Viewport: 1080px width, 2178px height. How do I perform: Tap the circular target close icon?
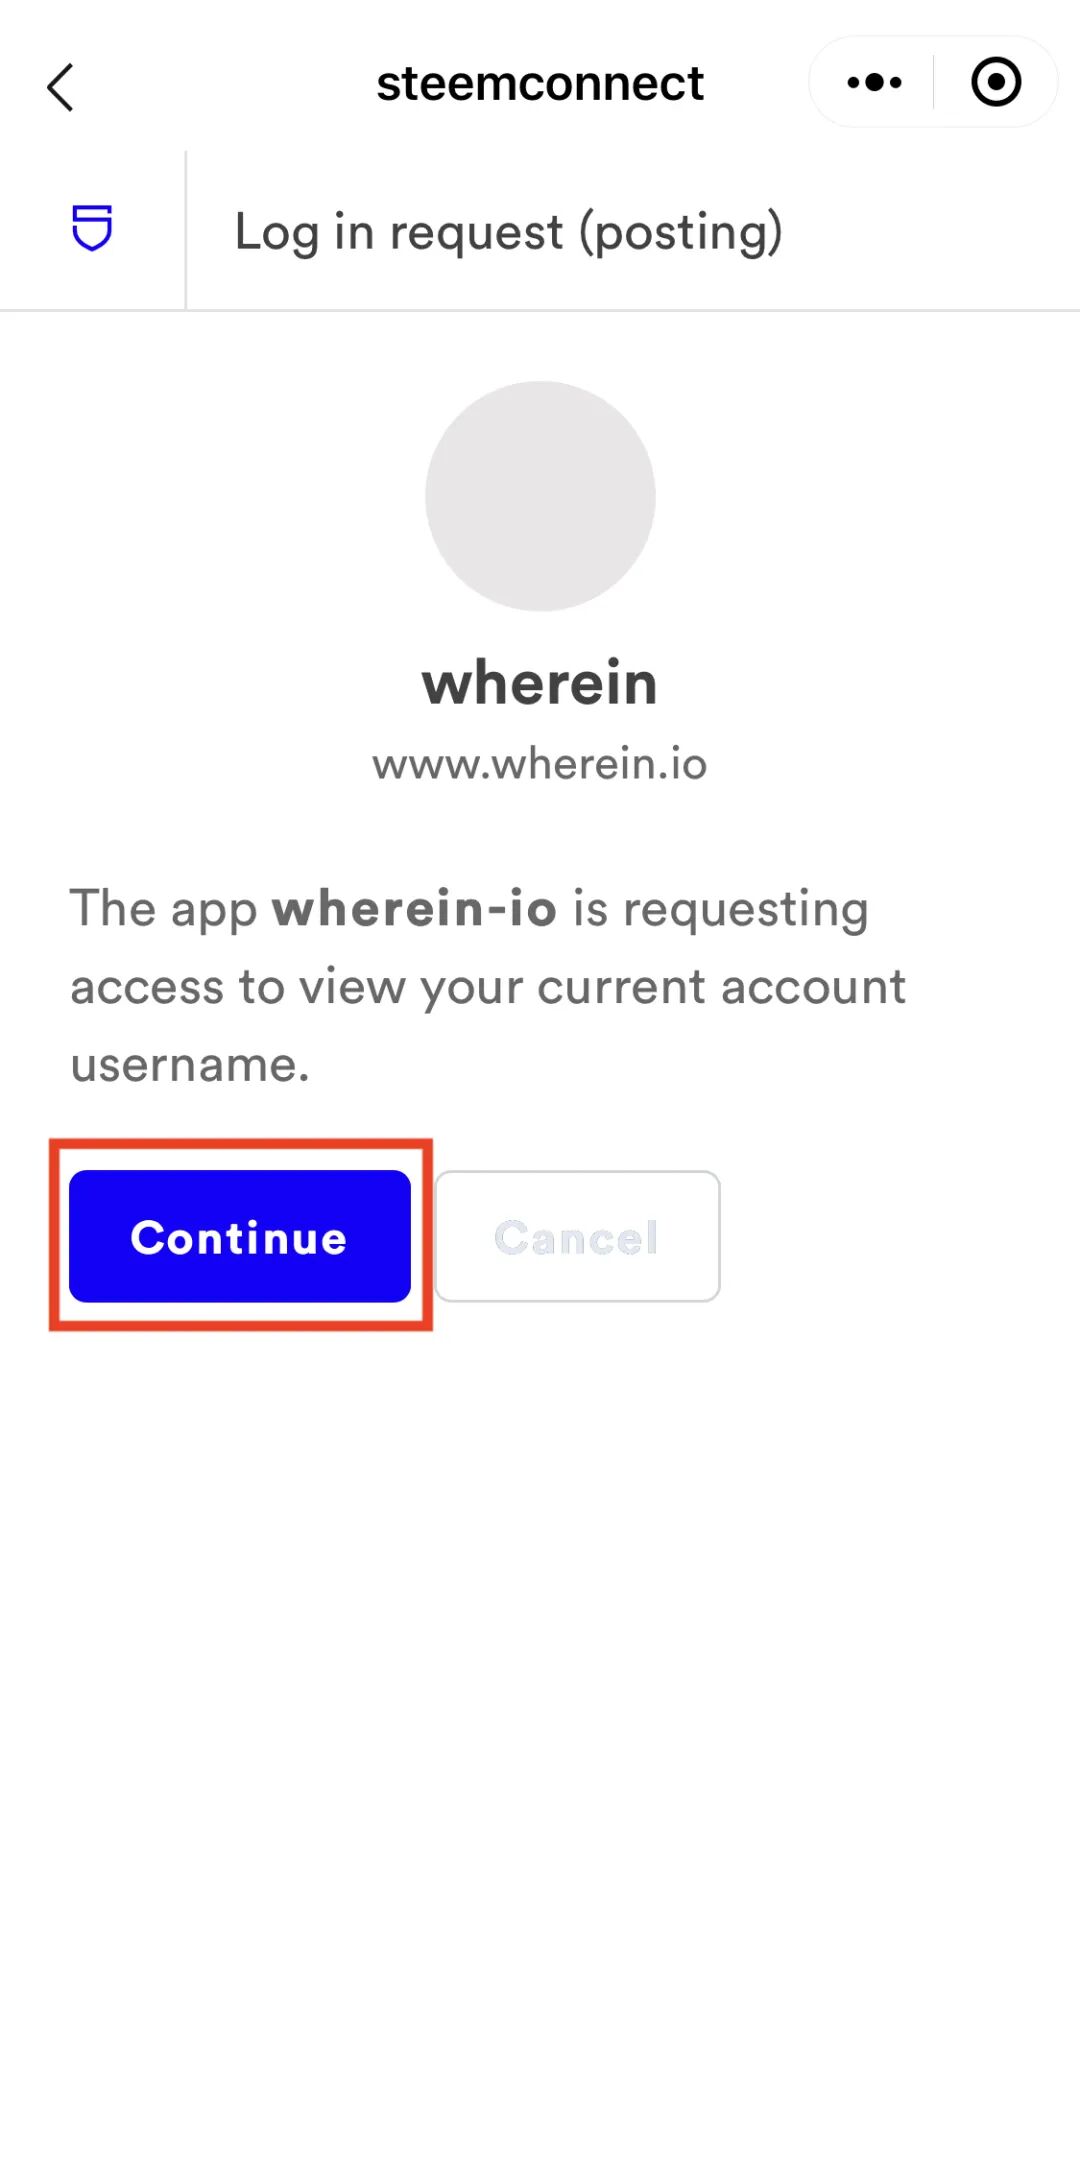996,82
